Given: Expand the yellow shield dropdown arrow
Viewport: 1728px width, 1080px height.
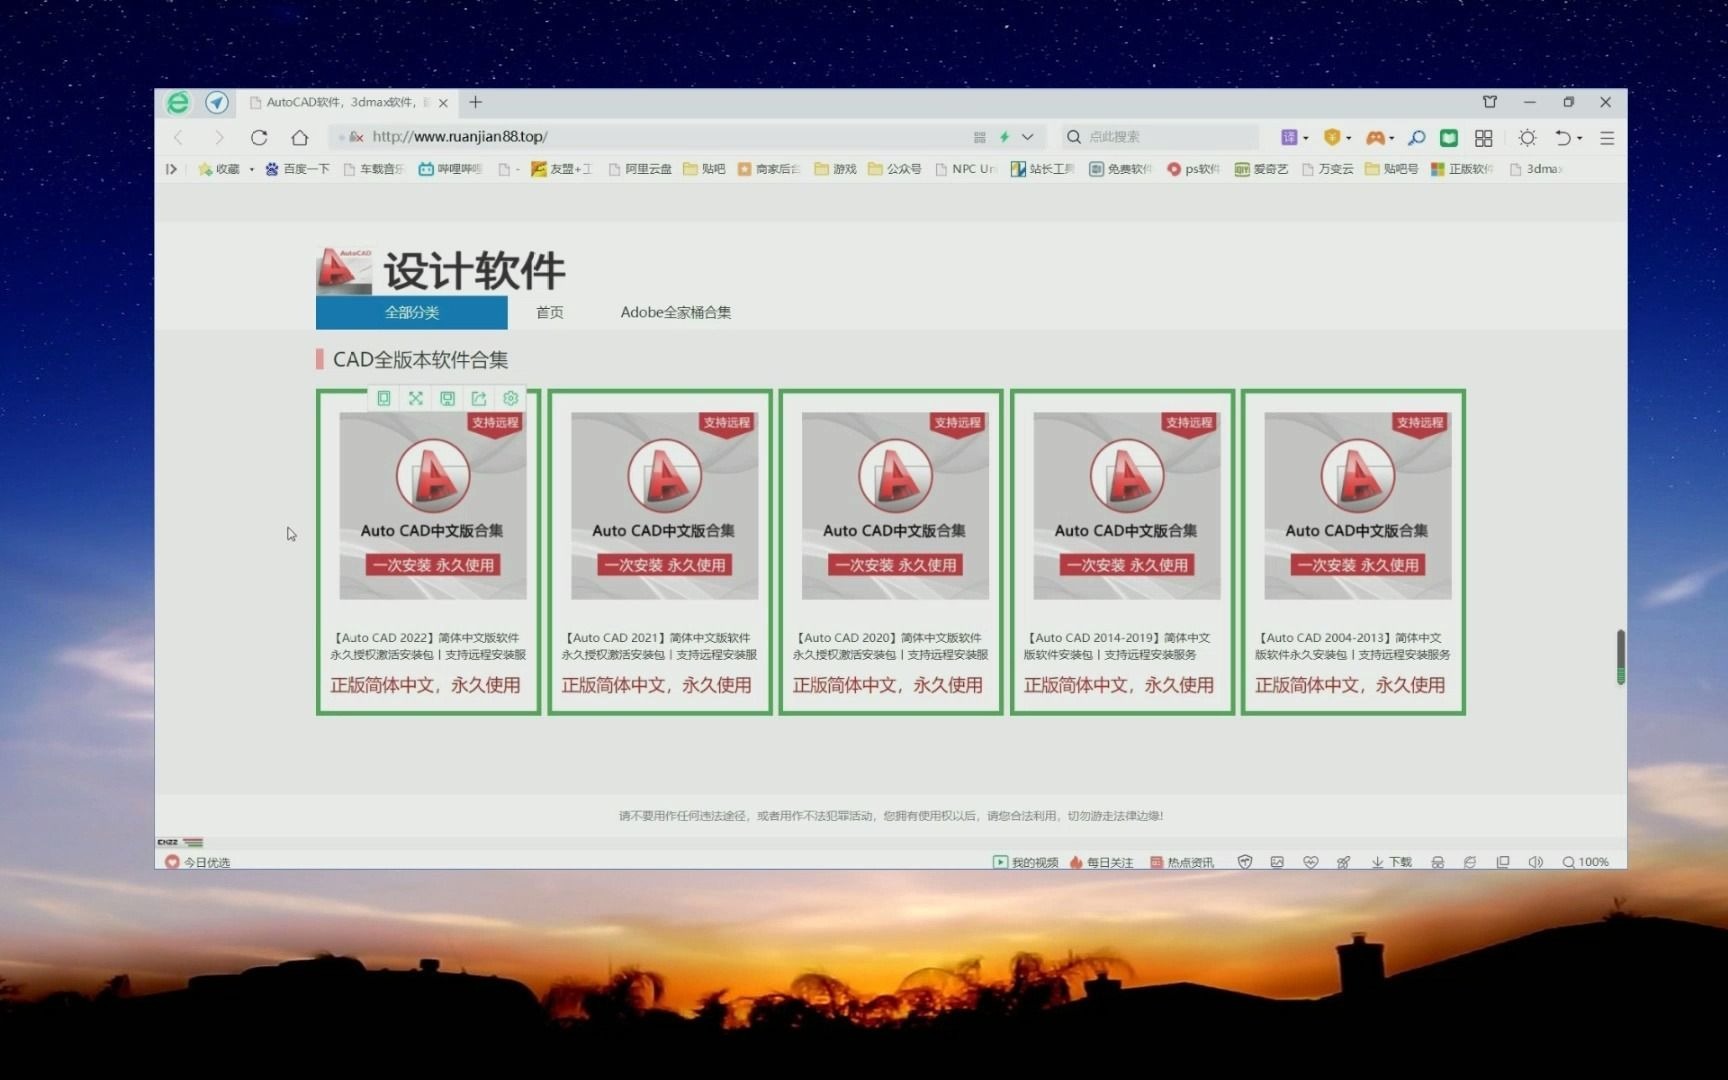Looking at the screenshot, I should tap(1349, 138).
